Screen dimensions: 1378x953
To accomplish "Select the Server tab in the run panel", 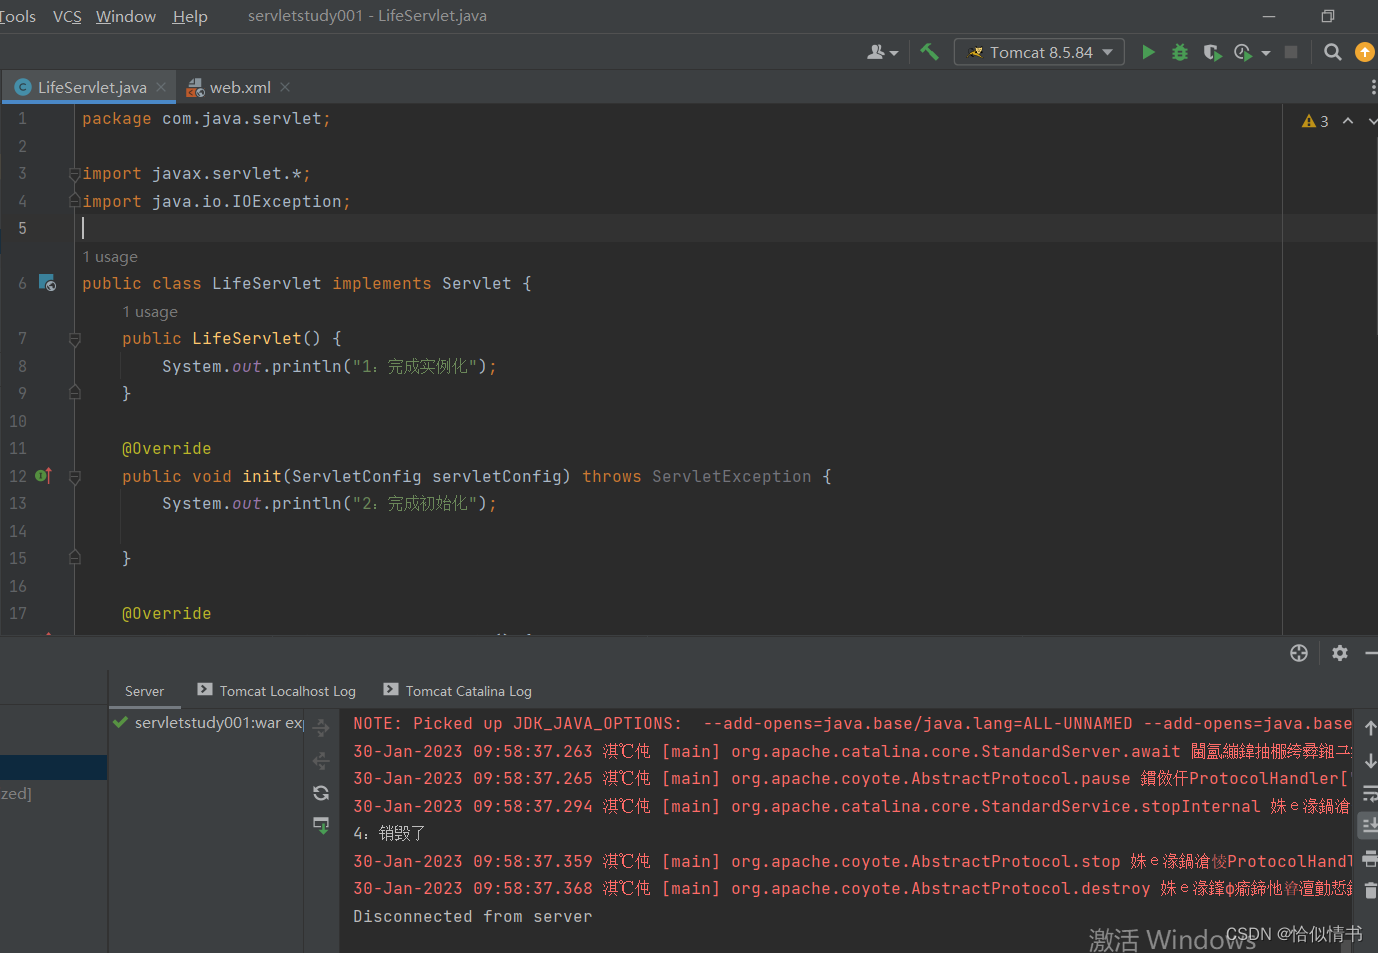I will (144, 691).
